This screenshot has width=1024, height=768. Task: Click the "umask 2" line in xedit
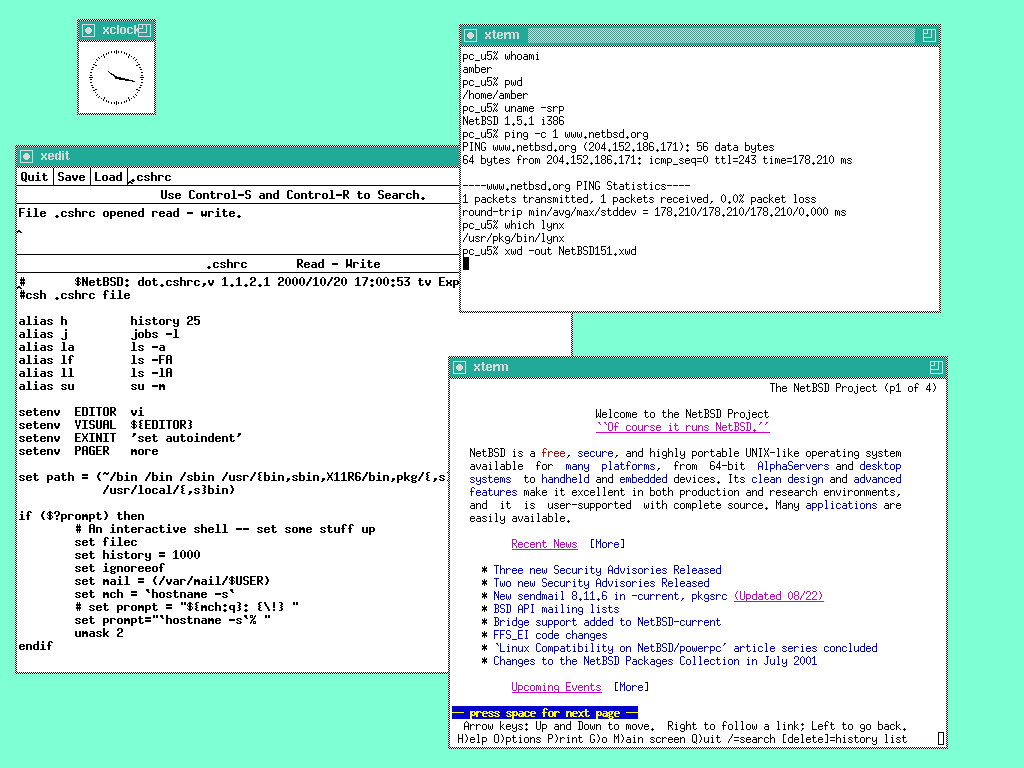(x=99, y=633)
